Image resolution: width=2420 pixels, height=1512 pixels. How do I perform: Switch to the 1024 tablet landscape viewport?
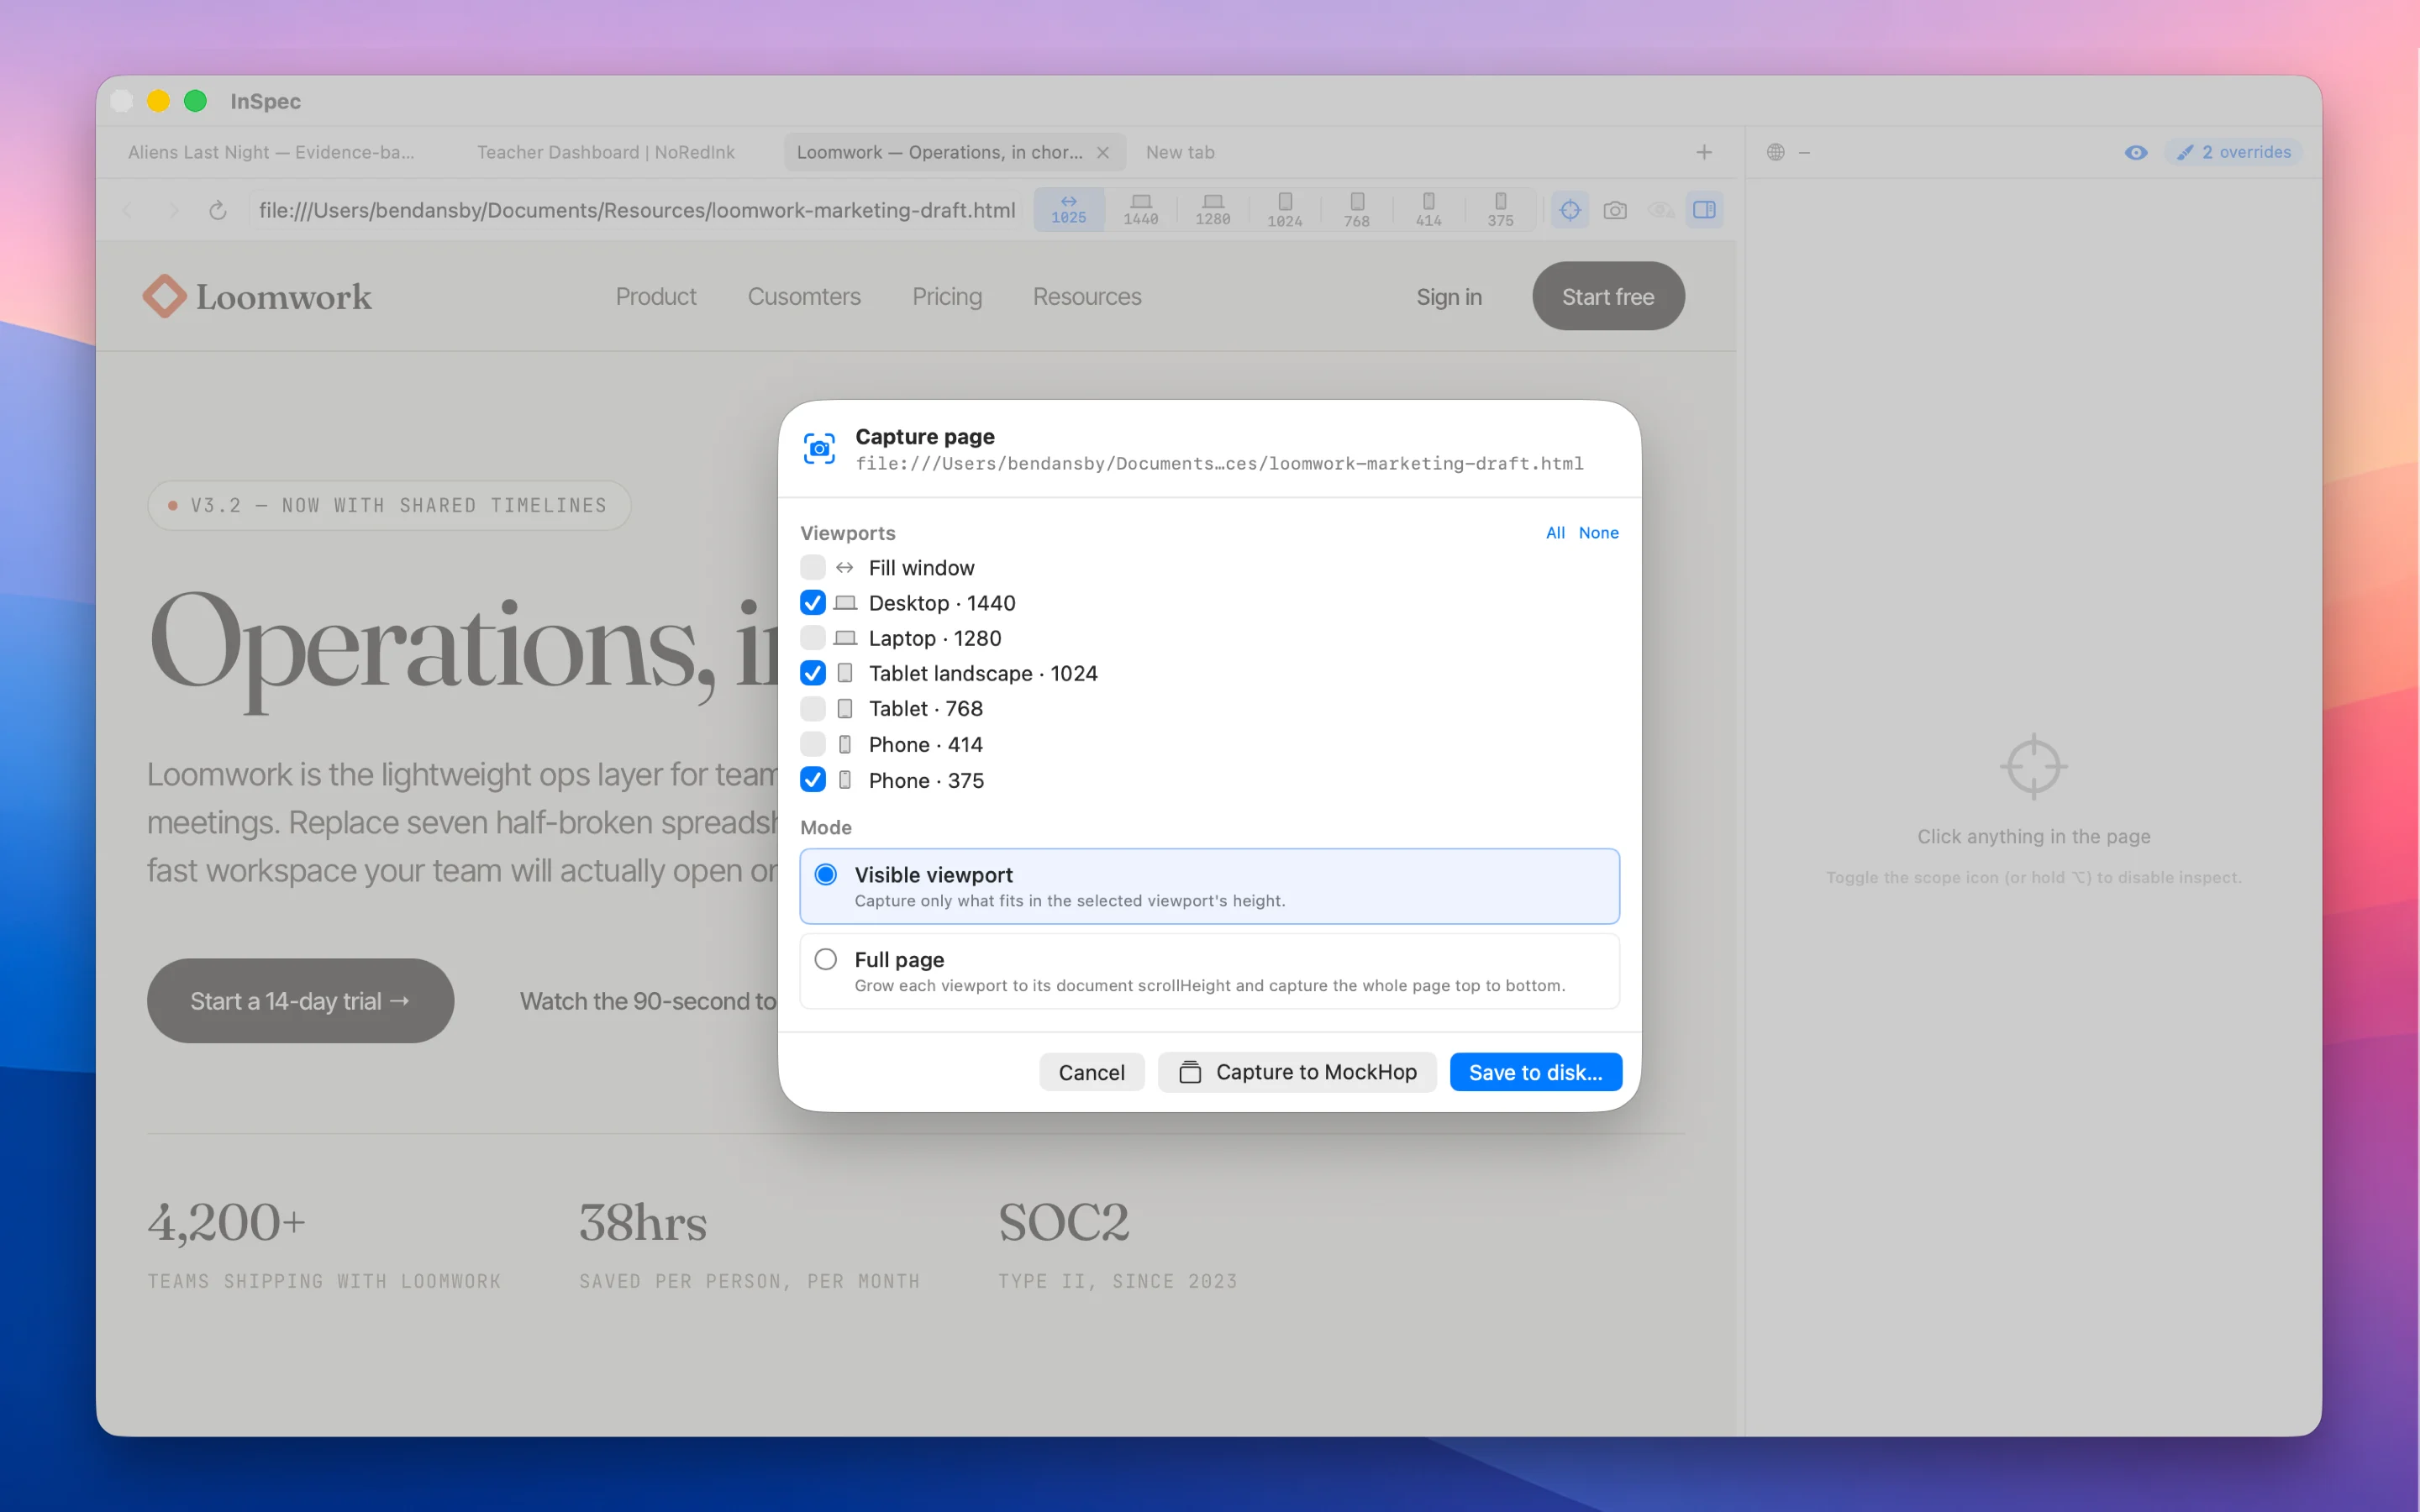click(1284, 210)
